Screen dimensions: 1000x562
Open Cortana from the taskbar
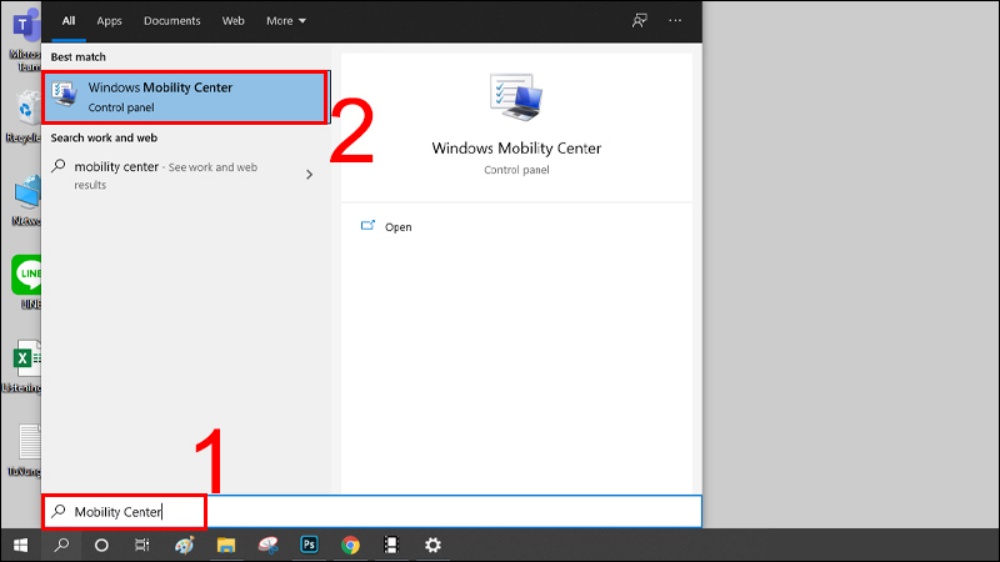point(101,545)
